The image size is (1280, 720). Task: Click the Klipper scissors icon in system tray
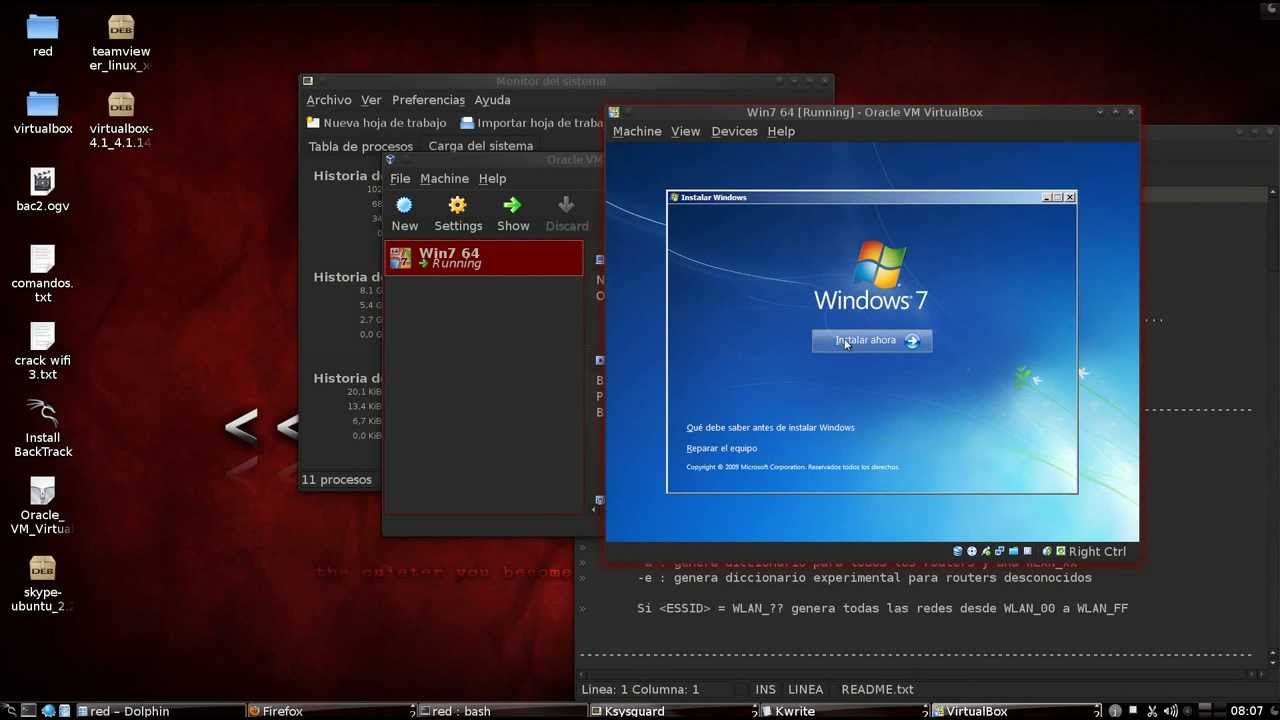click(x=1152, y=711)
